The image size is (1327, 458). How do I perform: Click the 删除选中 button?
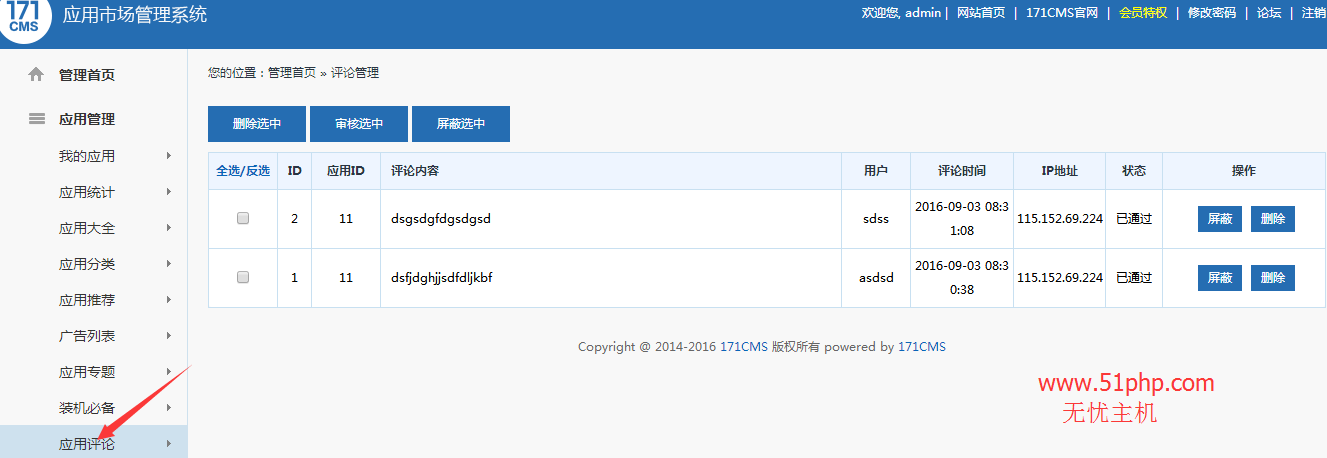click(257, 124)
